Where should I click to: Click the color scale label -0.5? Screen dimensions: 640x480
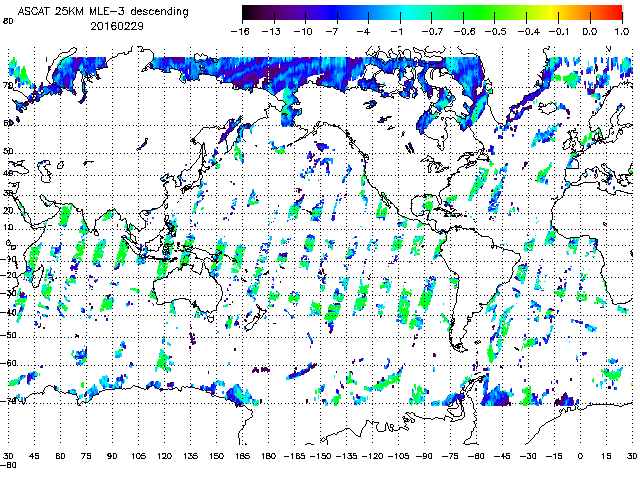click(x=495, y=31)
